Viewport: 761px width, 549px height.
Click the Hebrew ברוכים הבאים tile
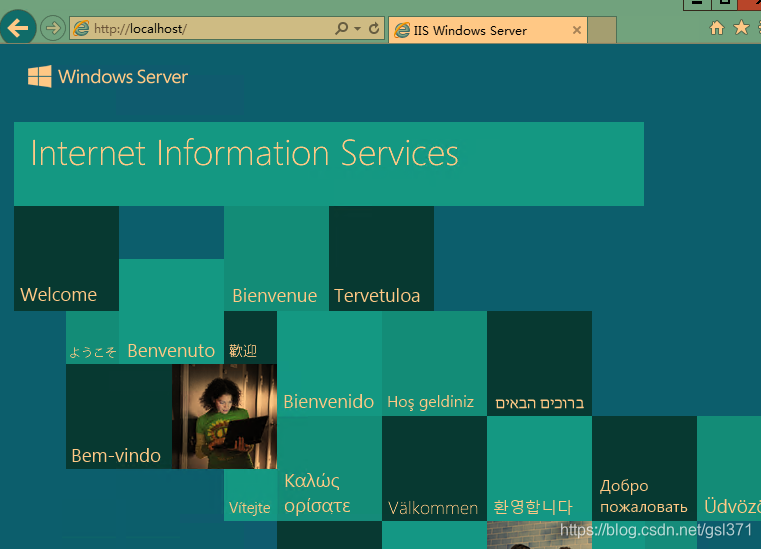[539, 364]
